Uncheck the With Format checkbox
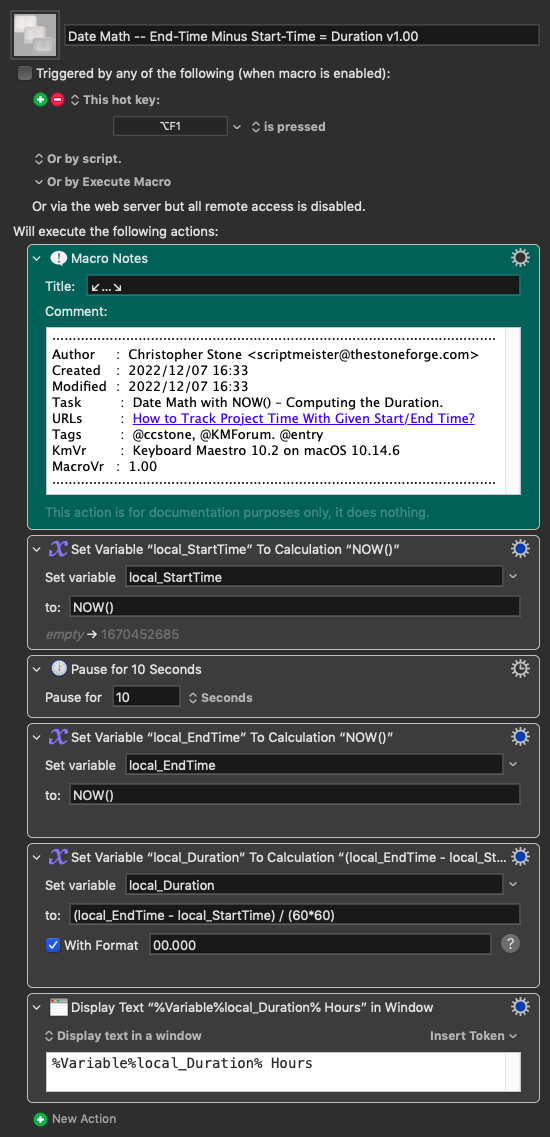 [x=53, y=945]
